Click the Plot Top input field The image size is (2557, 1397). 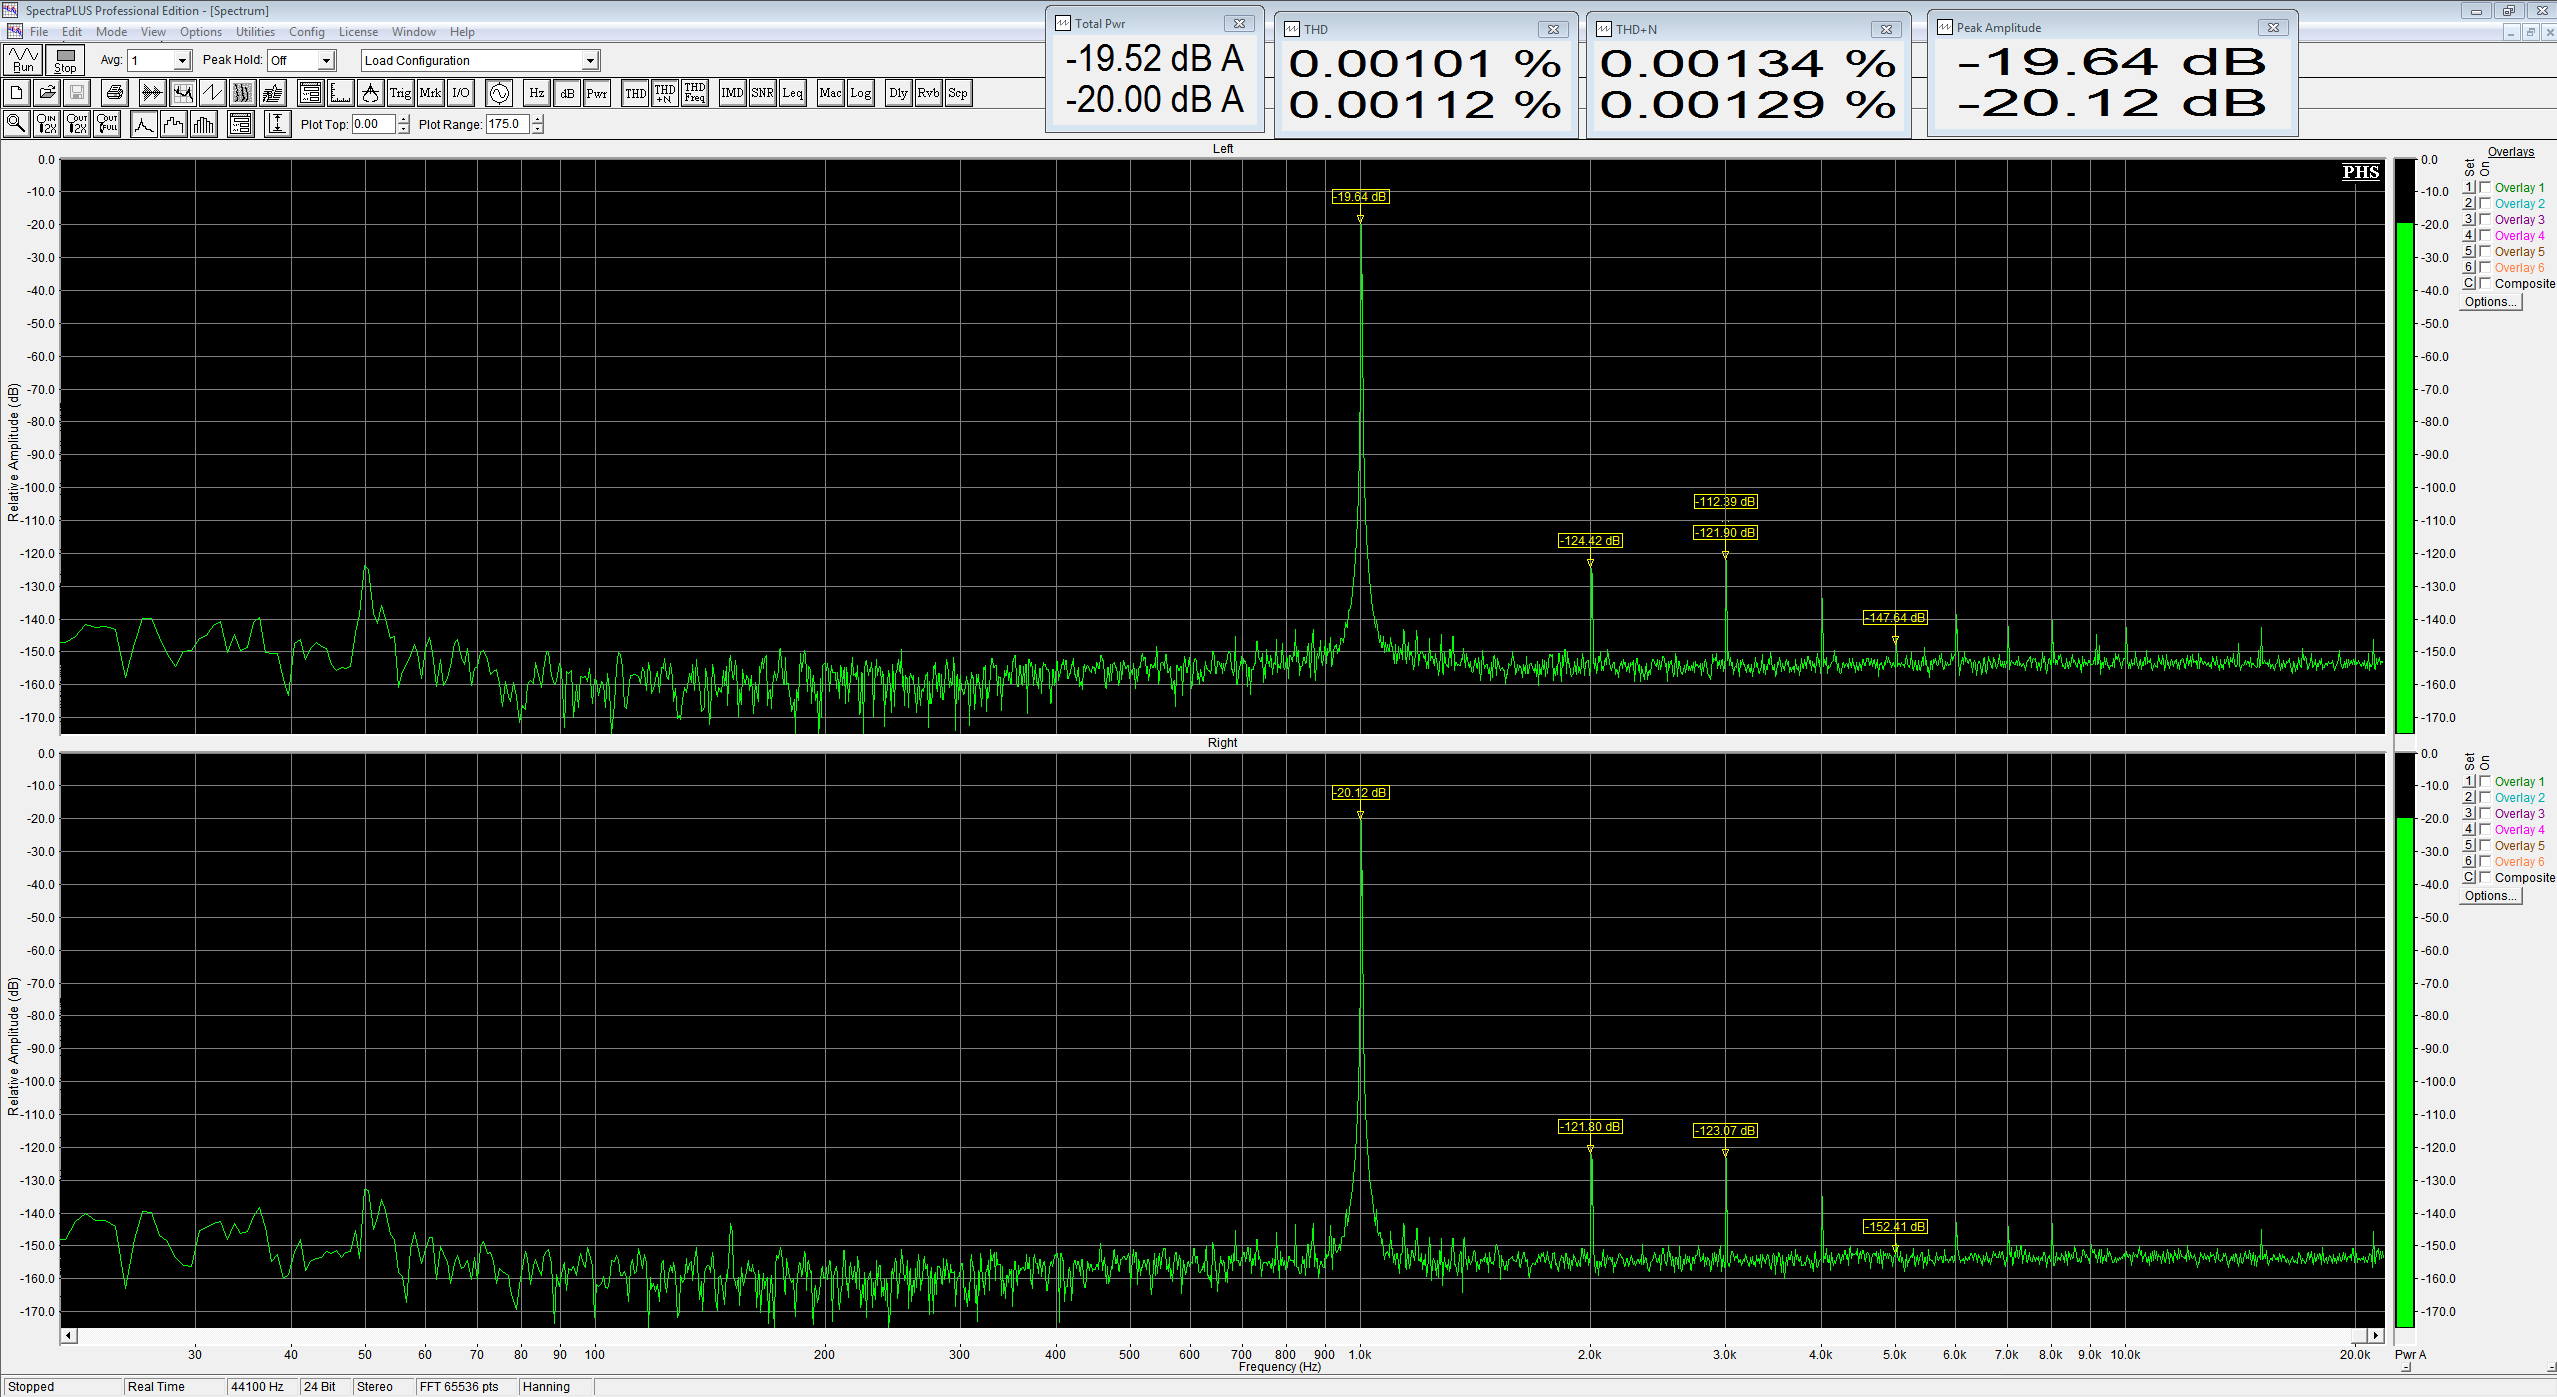pos(374,124)
